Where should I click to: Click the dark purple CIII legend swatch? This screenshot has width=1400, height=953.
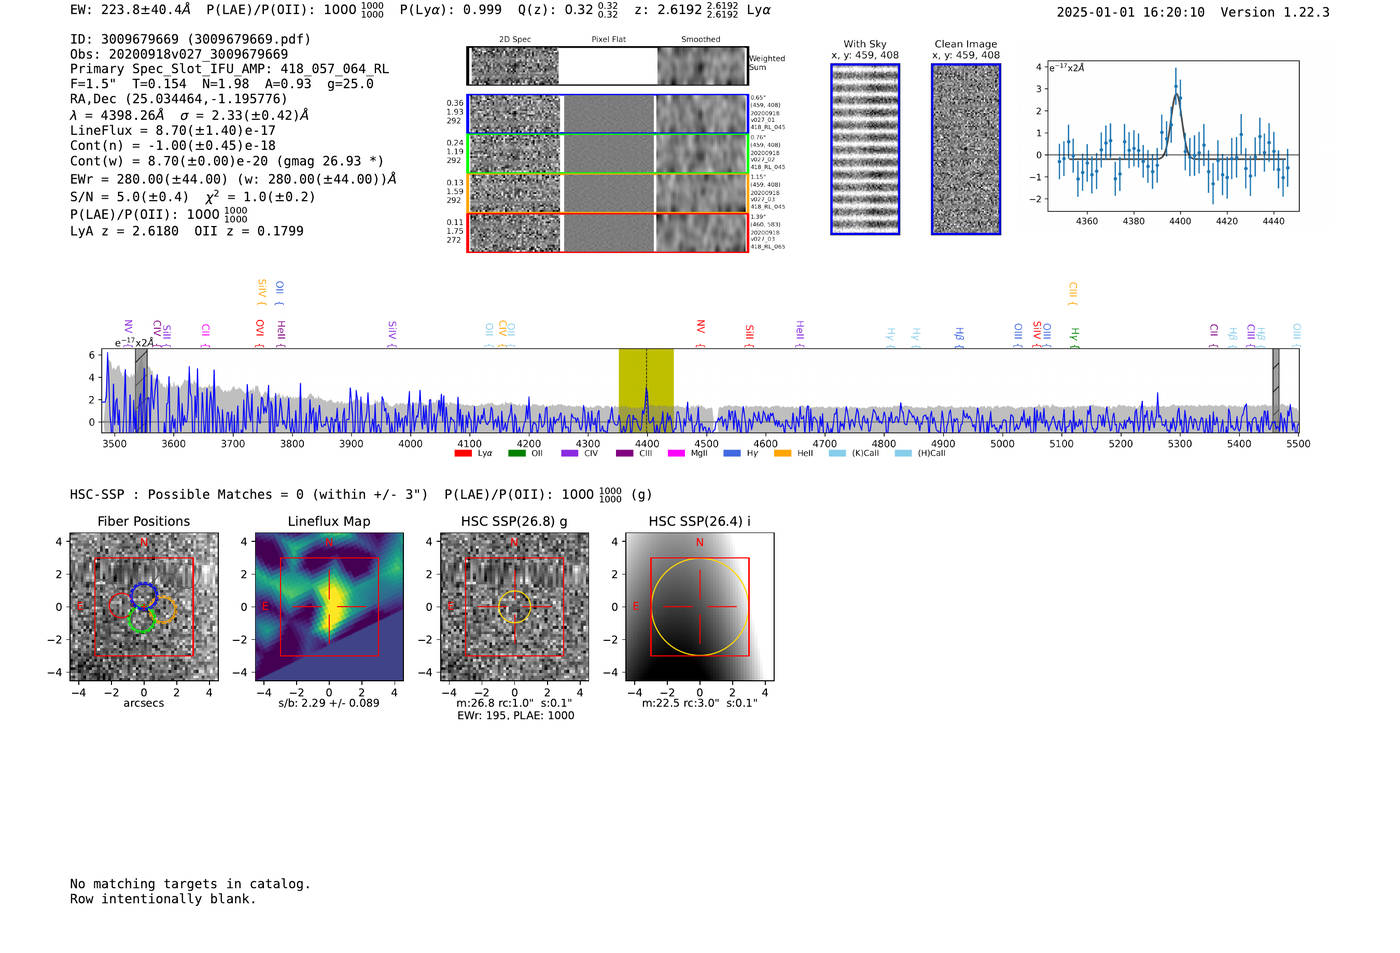click(624, 453)
